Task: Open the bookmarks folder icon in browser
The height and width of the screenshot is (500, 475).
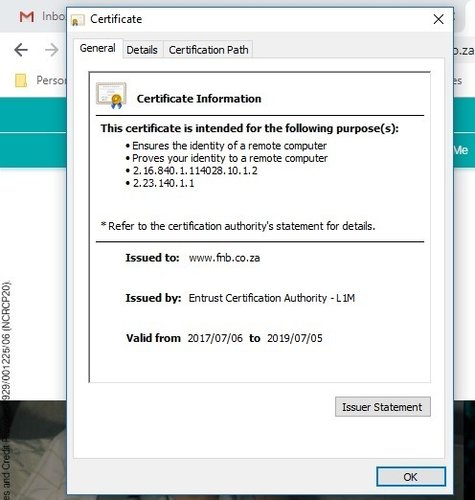Action: pyautogui.click(x=21, y=80)
